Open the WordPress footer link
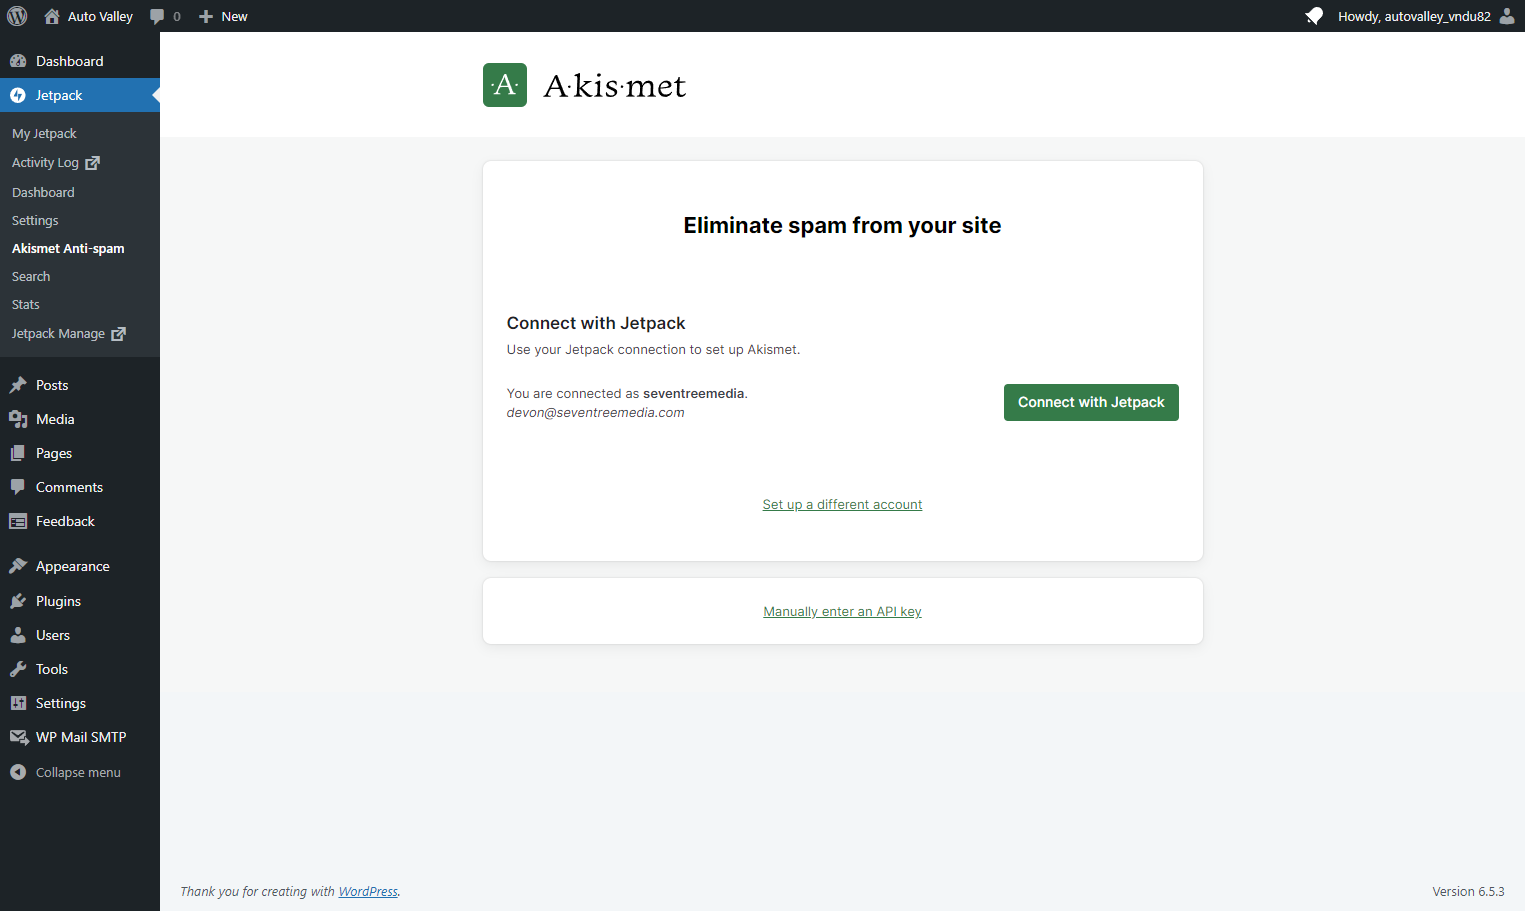 368,891
